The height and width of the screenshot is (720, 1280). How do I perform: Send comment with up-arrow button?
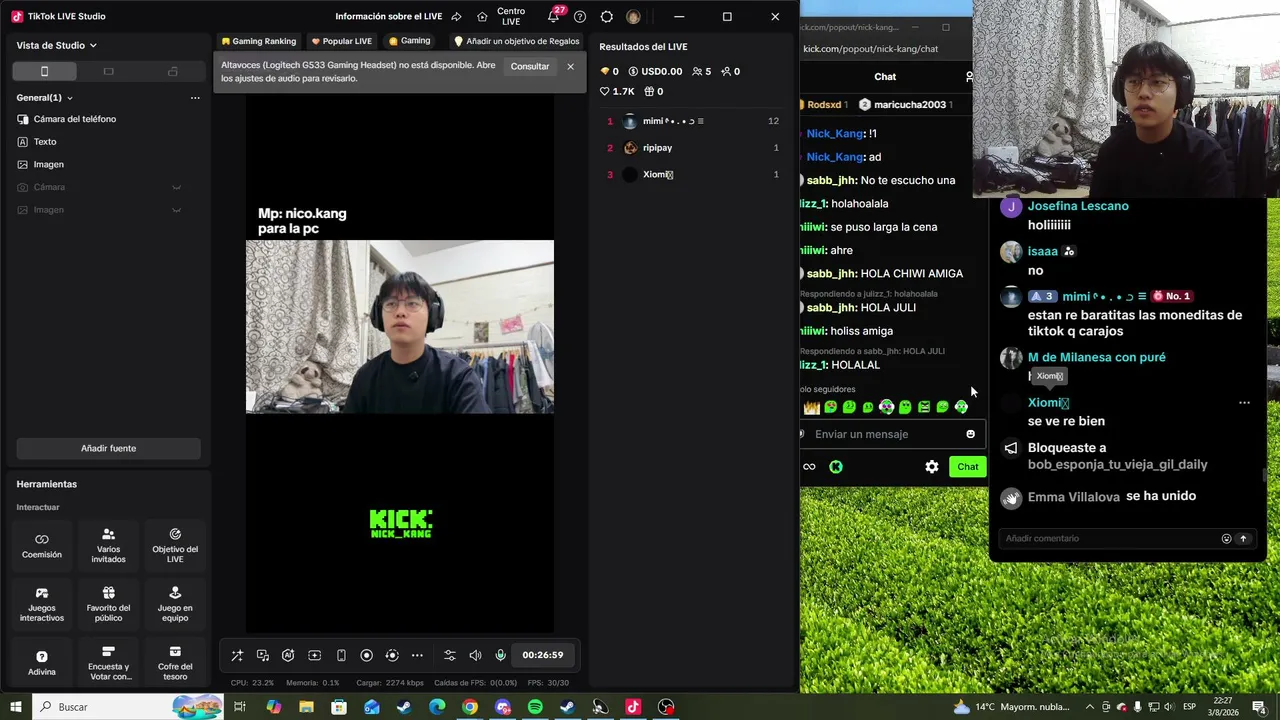1243,539
